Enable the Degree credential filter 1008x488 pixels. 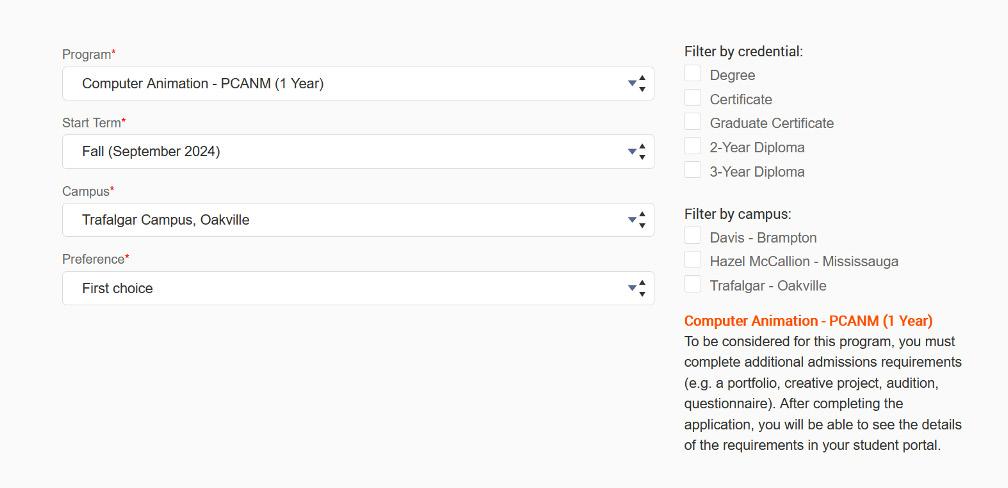coord(693,73)
